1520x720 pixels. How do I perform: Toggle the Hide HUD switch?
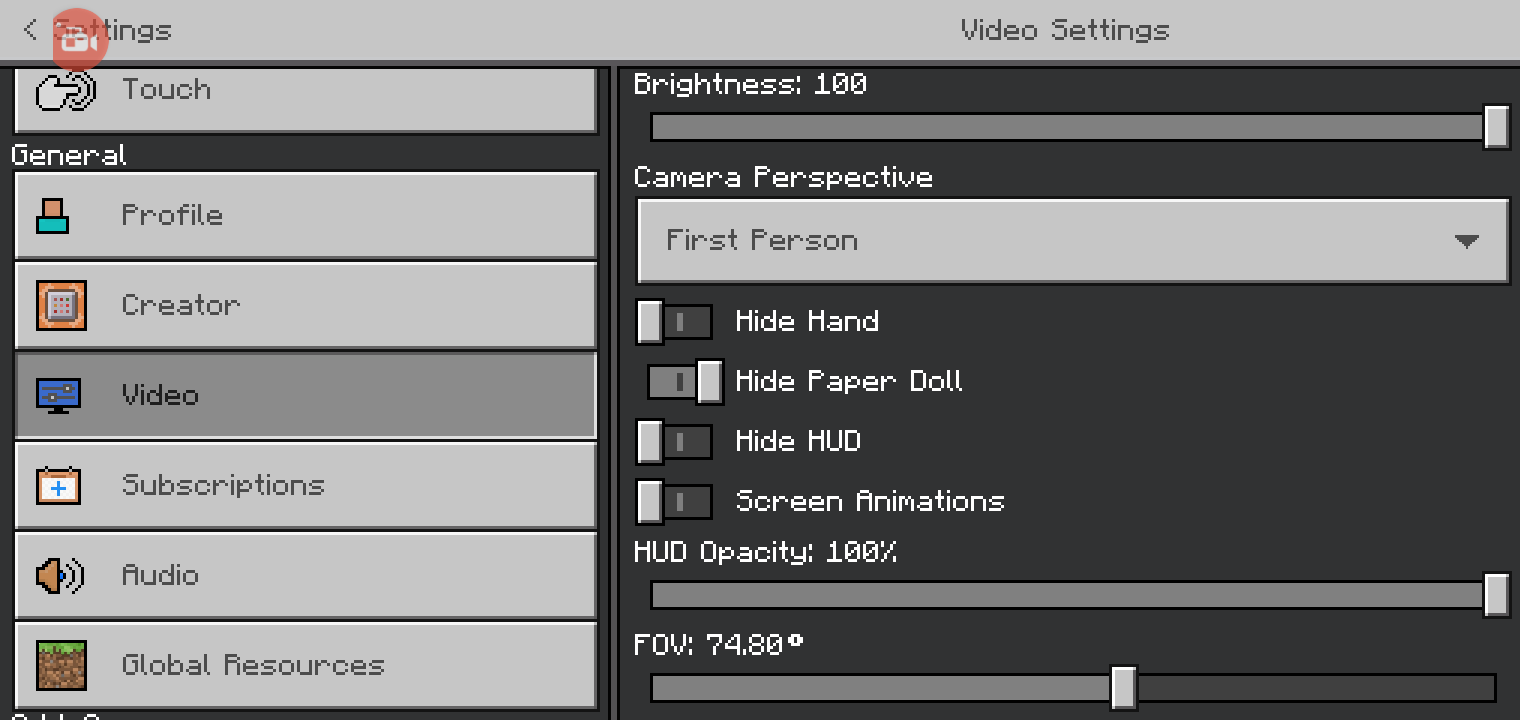674,442
